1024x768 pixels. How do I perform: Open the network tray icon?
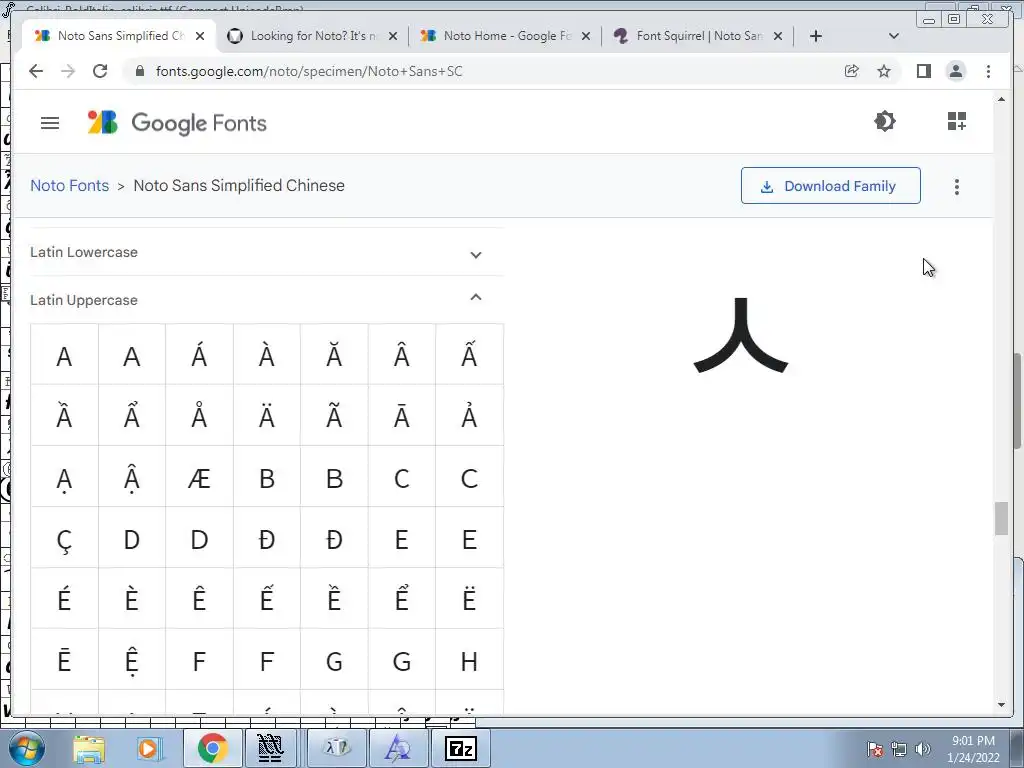click(899, 749)
